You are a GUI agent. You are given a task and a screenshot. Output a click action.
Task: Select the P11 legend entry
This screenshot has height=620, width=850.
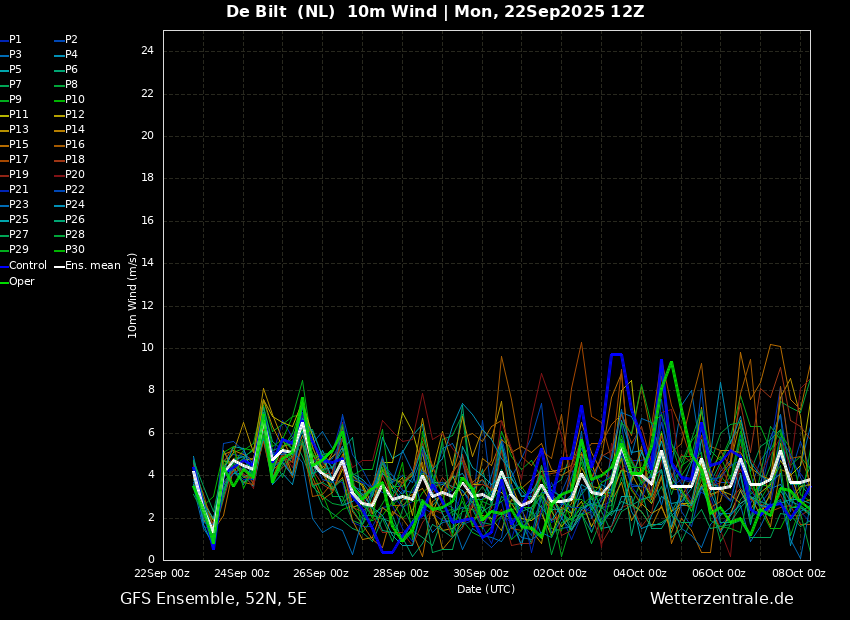point(19,115)
